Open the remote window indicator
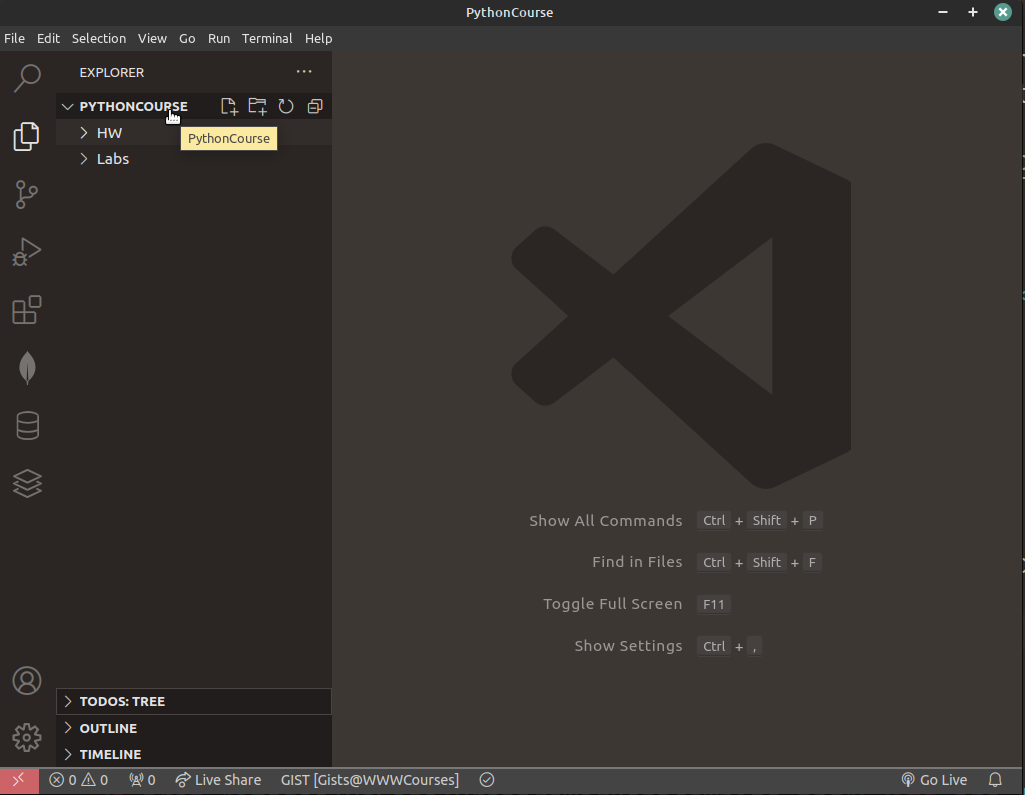The image size is (1025, 795). click(19, 780)
